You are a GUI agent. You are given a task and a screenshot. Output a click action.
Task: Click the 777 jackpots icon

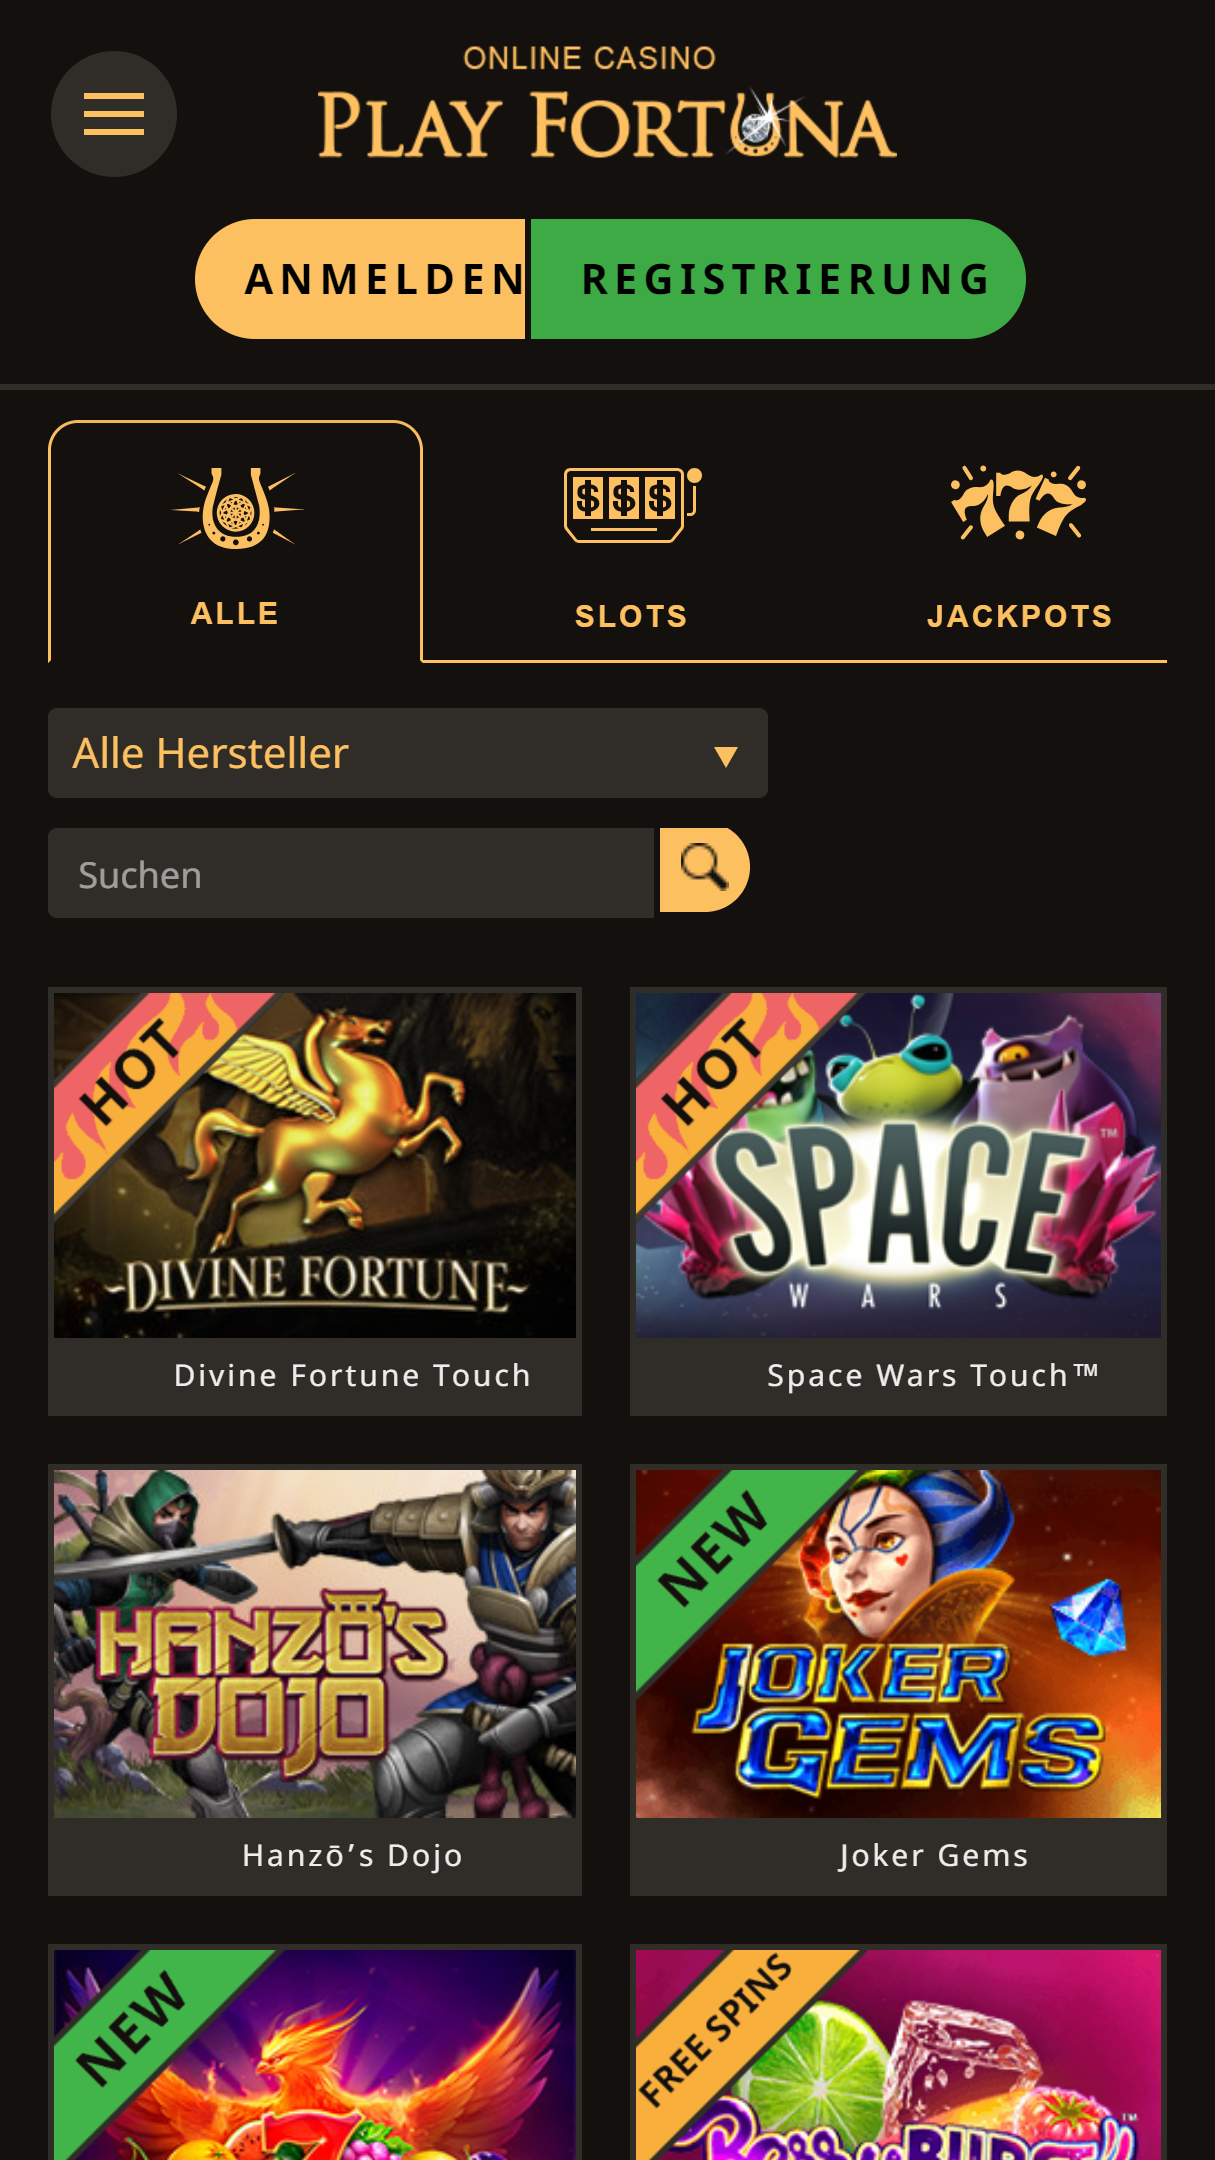(x=1018, y=502)
